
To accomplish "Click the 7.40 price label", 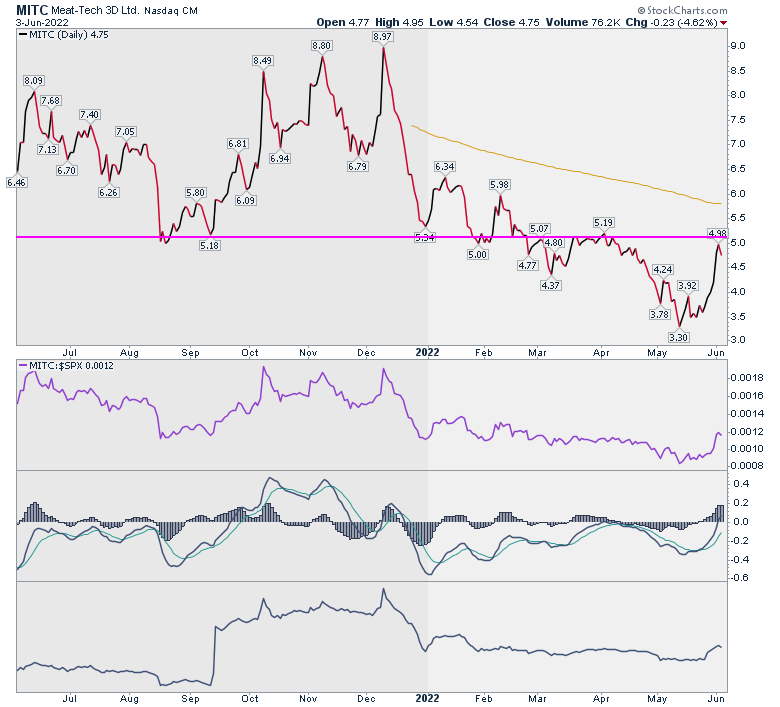I will tap(89, 114).
